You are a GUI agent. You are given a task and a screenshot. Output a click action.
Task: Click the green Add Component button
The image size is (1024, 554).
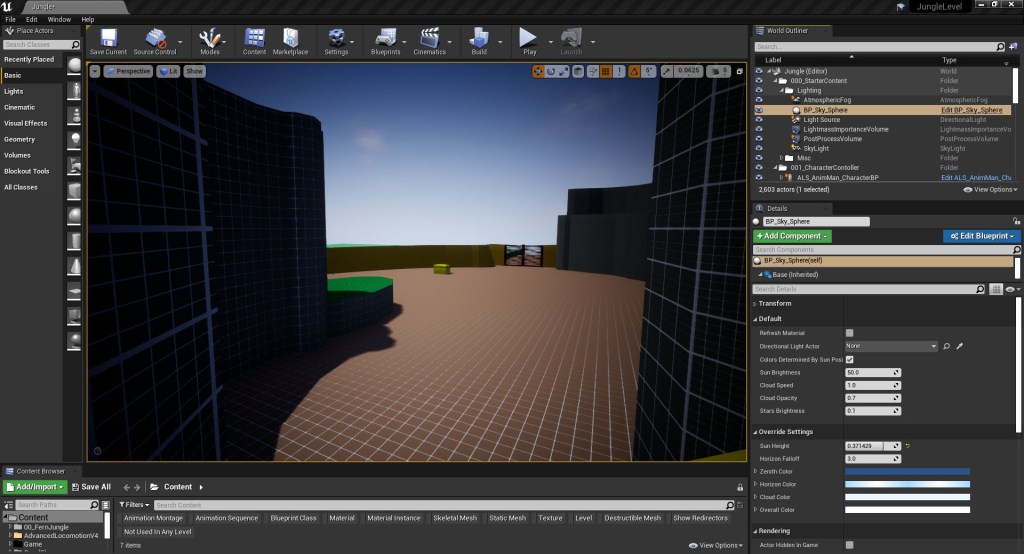point(792,236)
